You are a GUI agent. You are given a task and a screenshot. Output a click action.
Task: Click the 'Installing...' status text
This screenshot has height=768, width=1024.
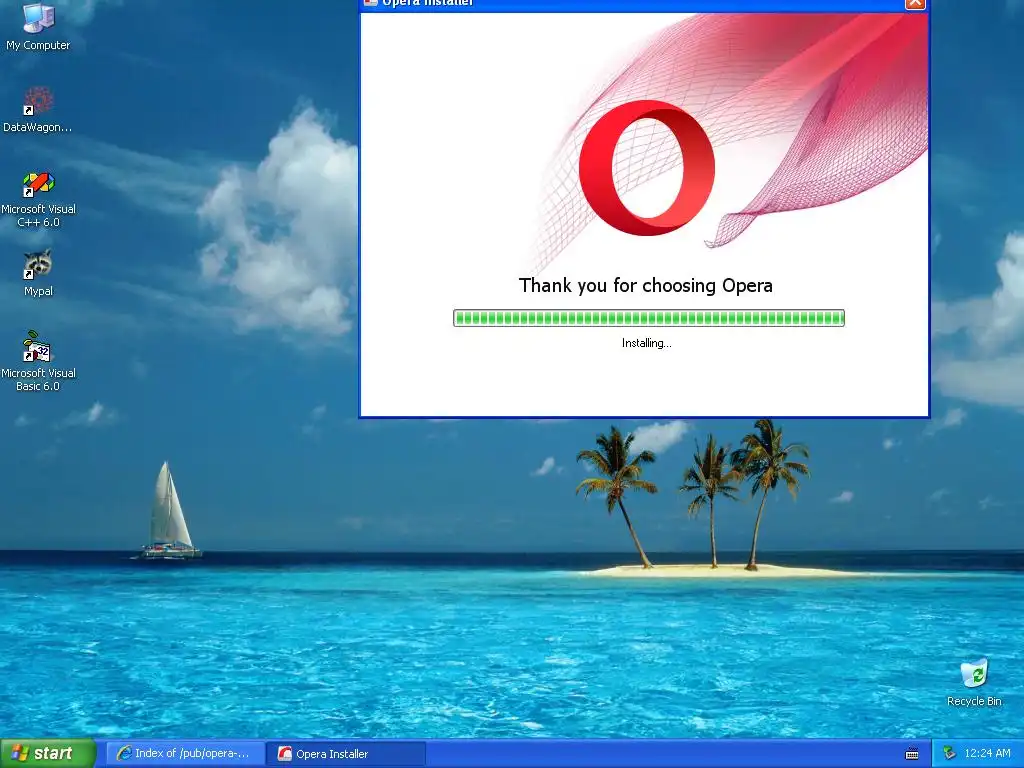[x=647, y=343]
